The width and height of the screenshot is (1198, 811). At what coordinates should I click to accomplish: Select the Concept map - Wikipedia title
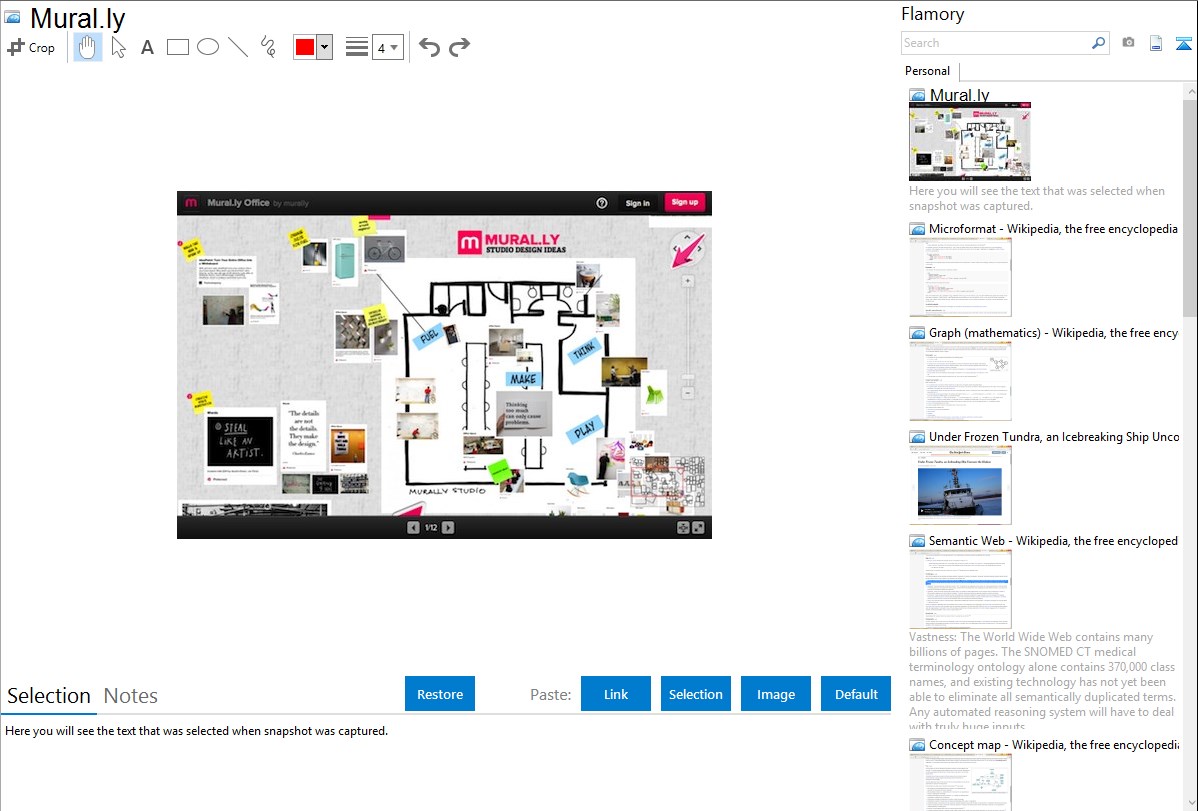(1054, 744)
